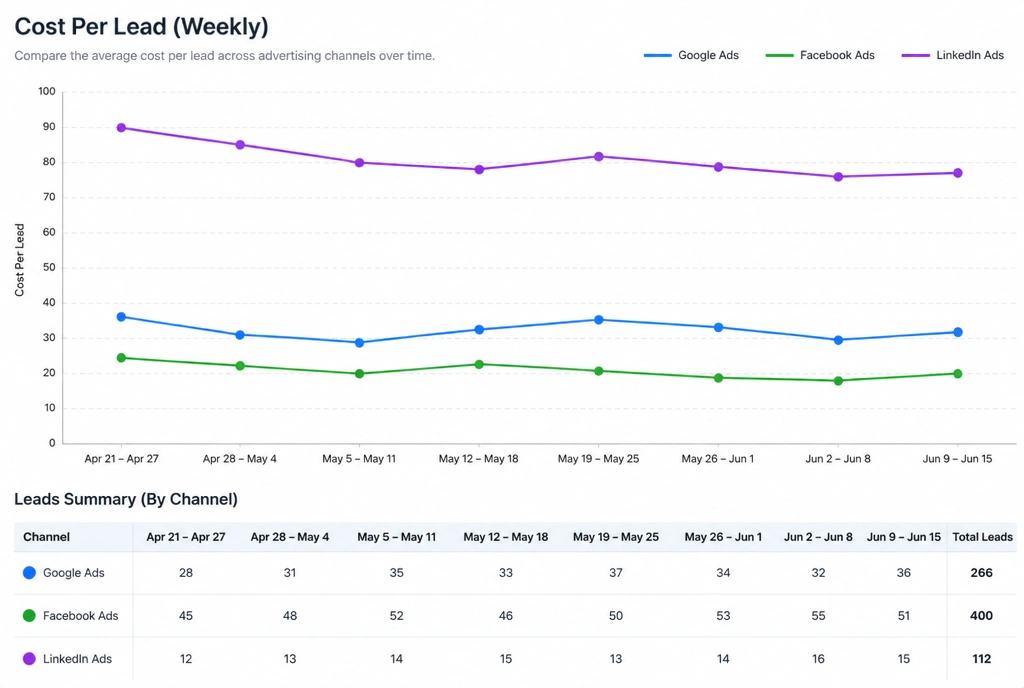
Task: Toggle the Facebook Ads legend entry
Action: click(x=820, y=55)
